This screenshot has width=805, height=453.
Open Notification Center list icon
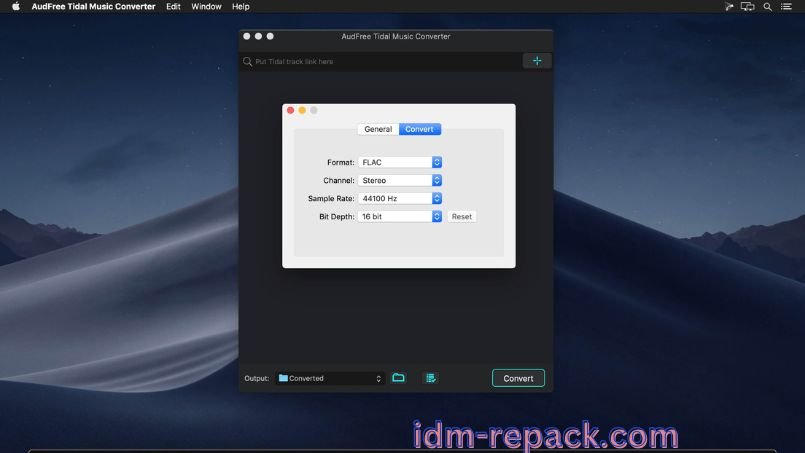pyautogui.click(x=787, y=7)
